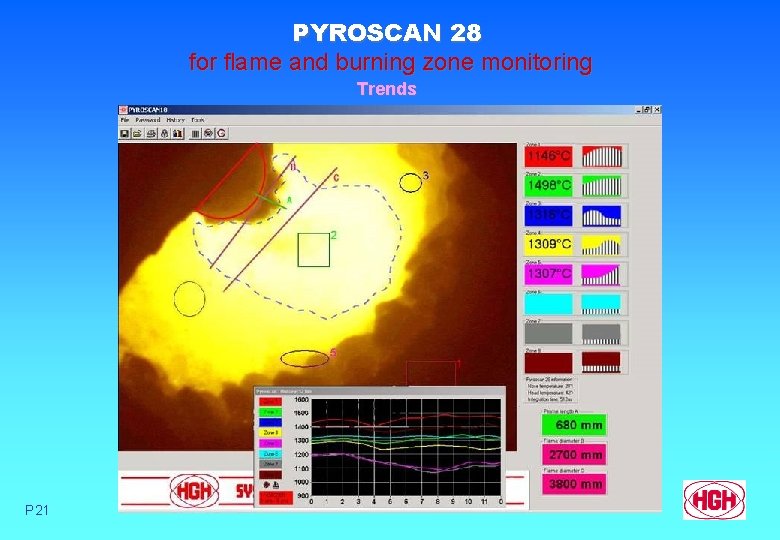The image size is (780, 540).
Task: Open the Zone 6 cyan mini trend graph
Action: (602, 304)
